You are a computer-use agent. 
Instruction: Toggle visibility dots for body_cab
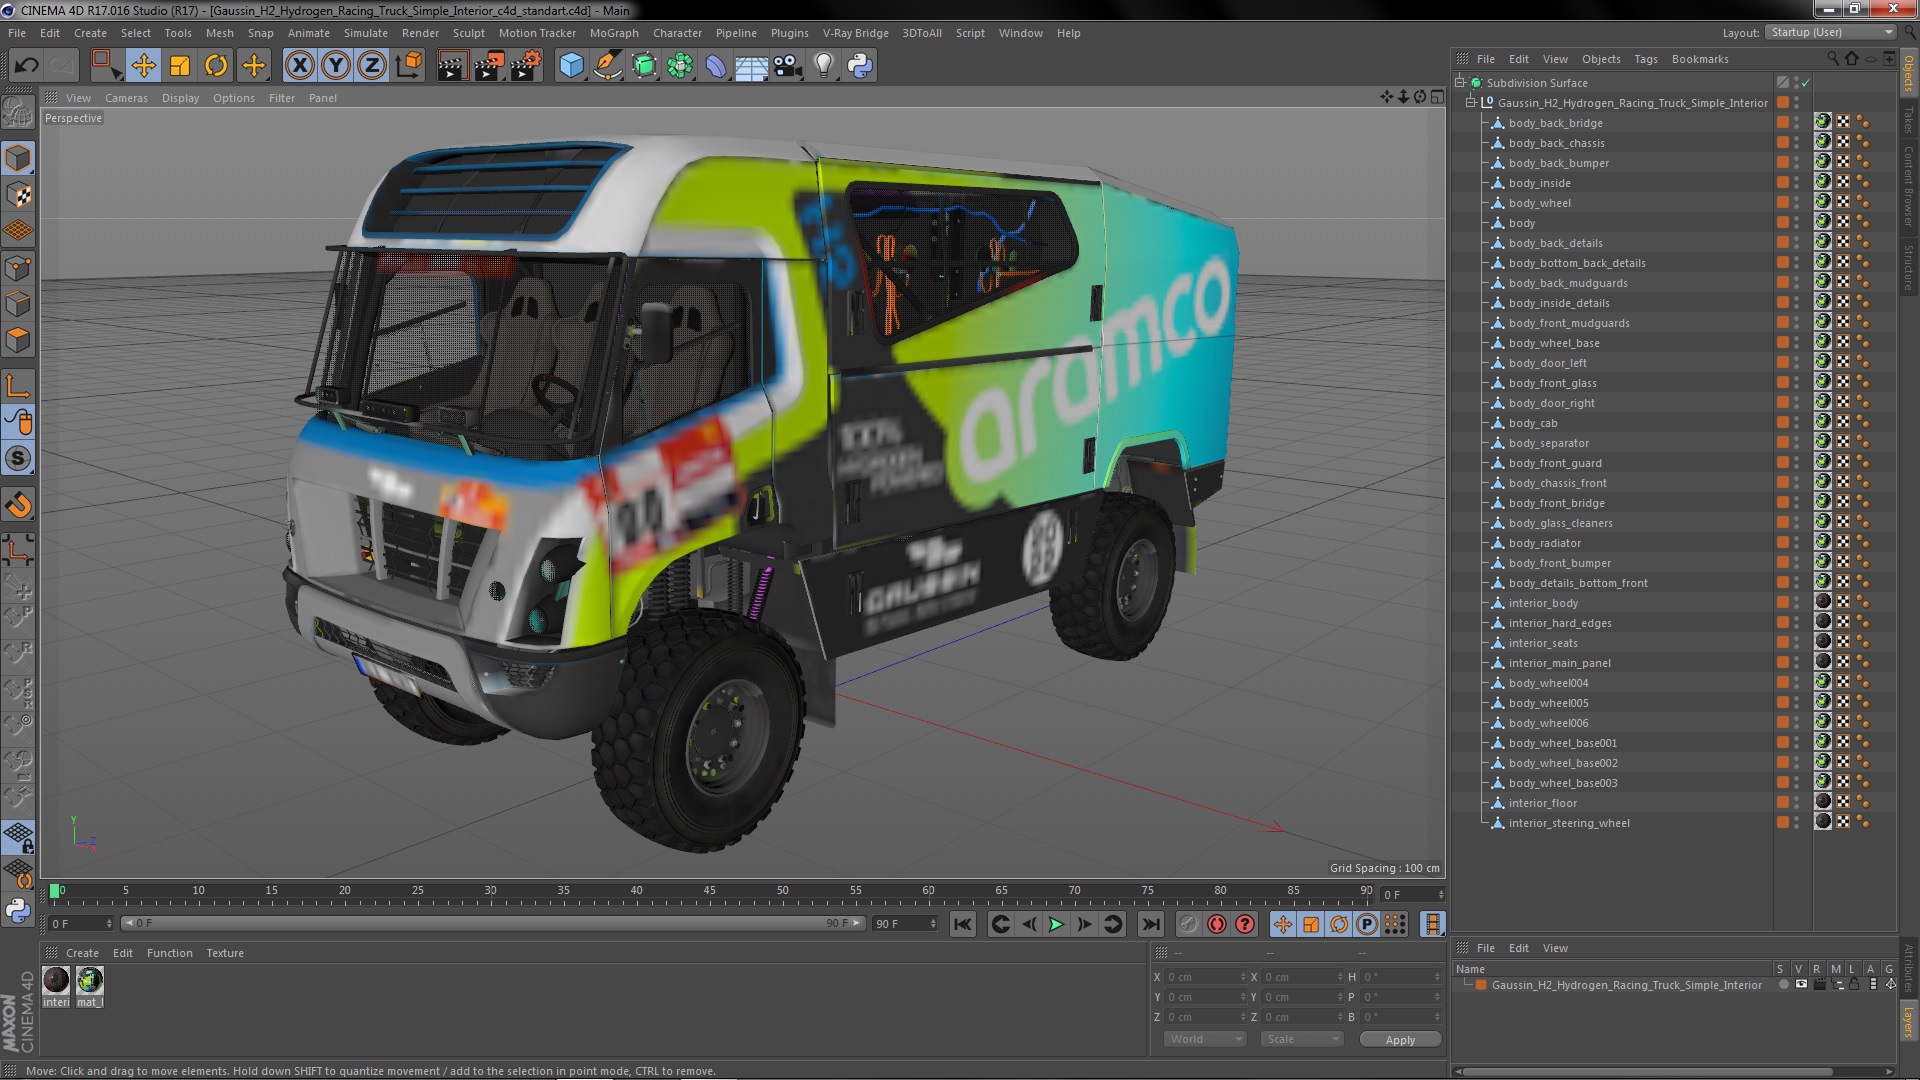(1796, 423)
